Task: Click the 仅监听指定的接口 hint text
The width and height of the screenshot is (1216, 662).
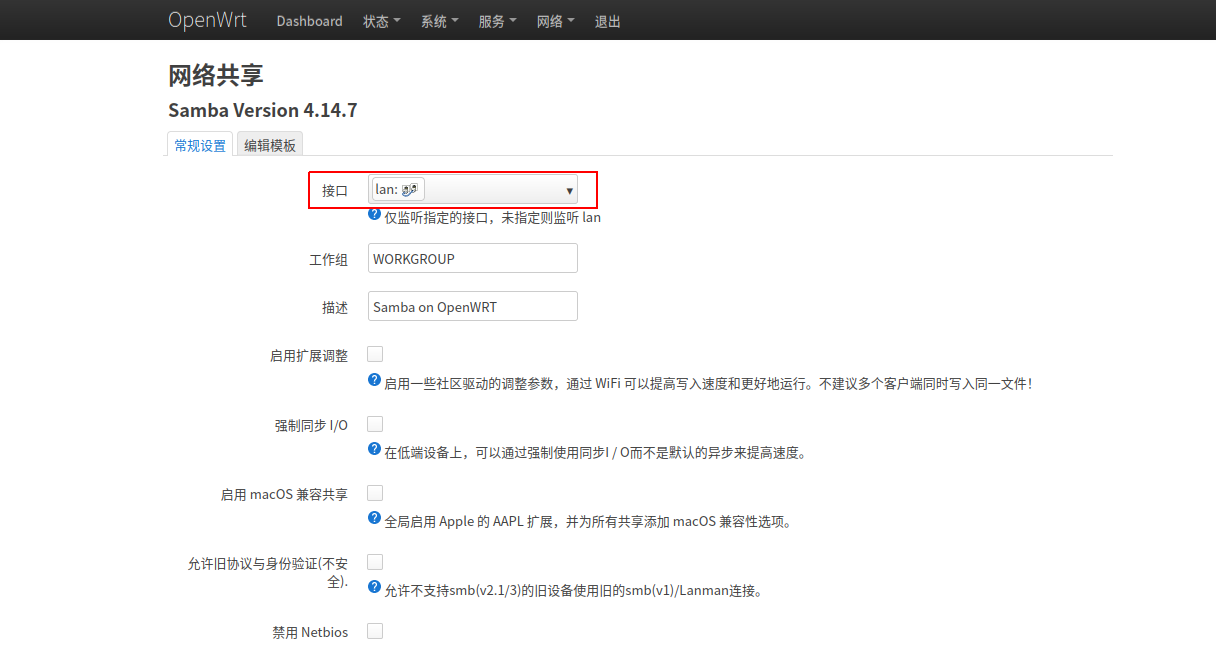Action: [x=493, y=217]
